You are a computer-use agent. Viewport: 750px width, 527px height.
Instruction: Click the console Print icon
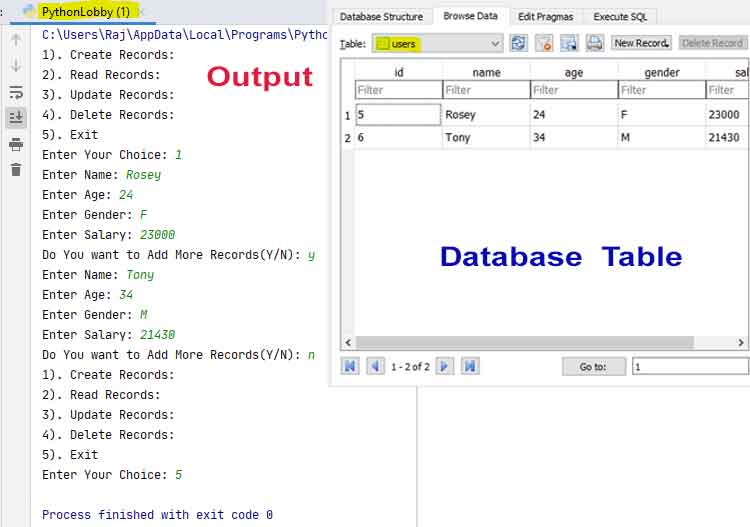(x=16, y=144)
